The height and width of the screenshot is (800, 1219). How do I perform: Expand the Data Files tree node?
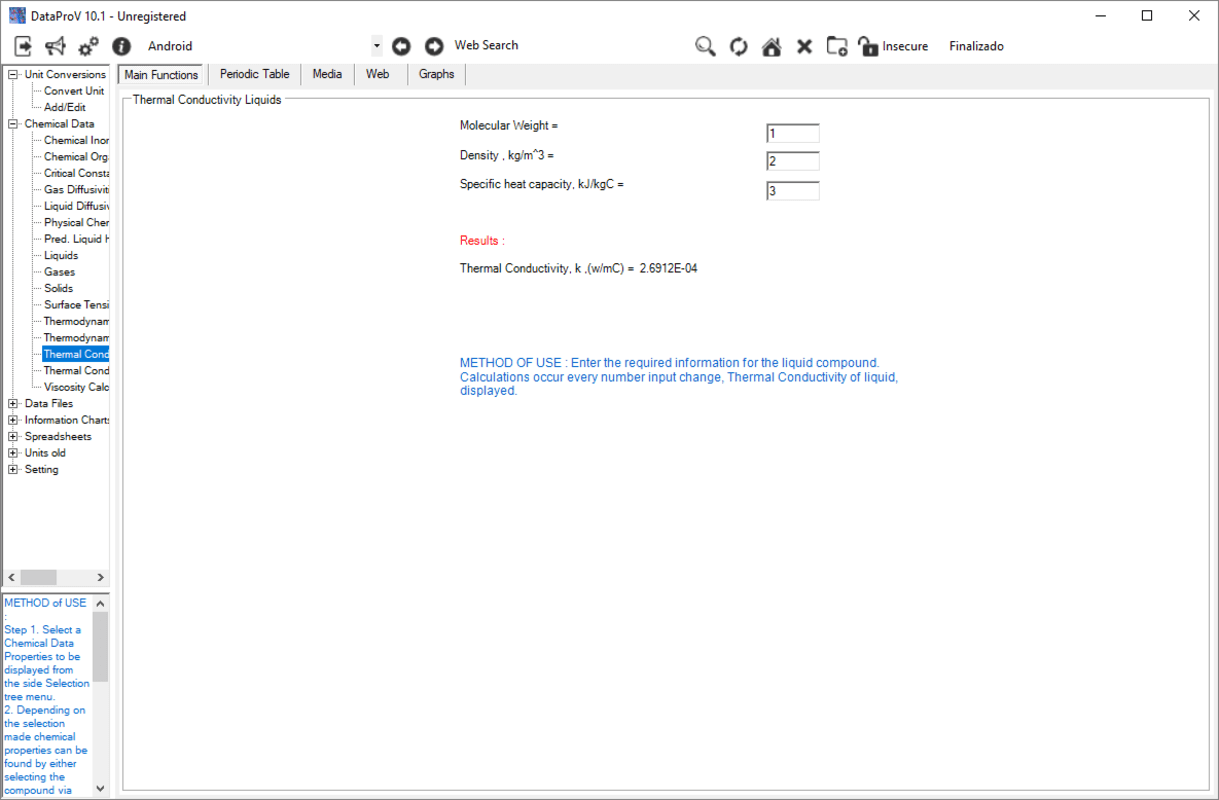[13, 404]
